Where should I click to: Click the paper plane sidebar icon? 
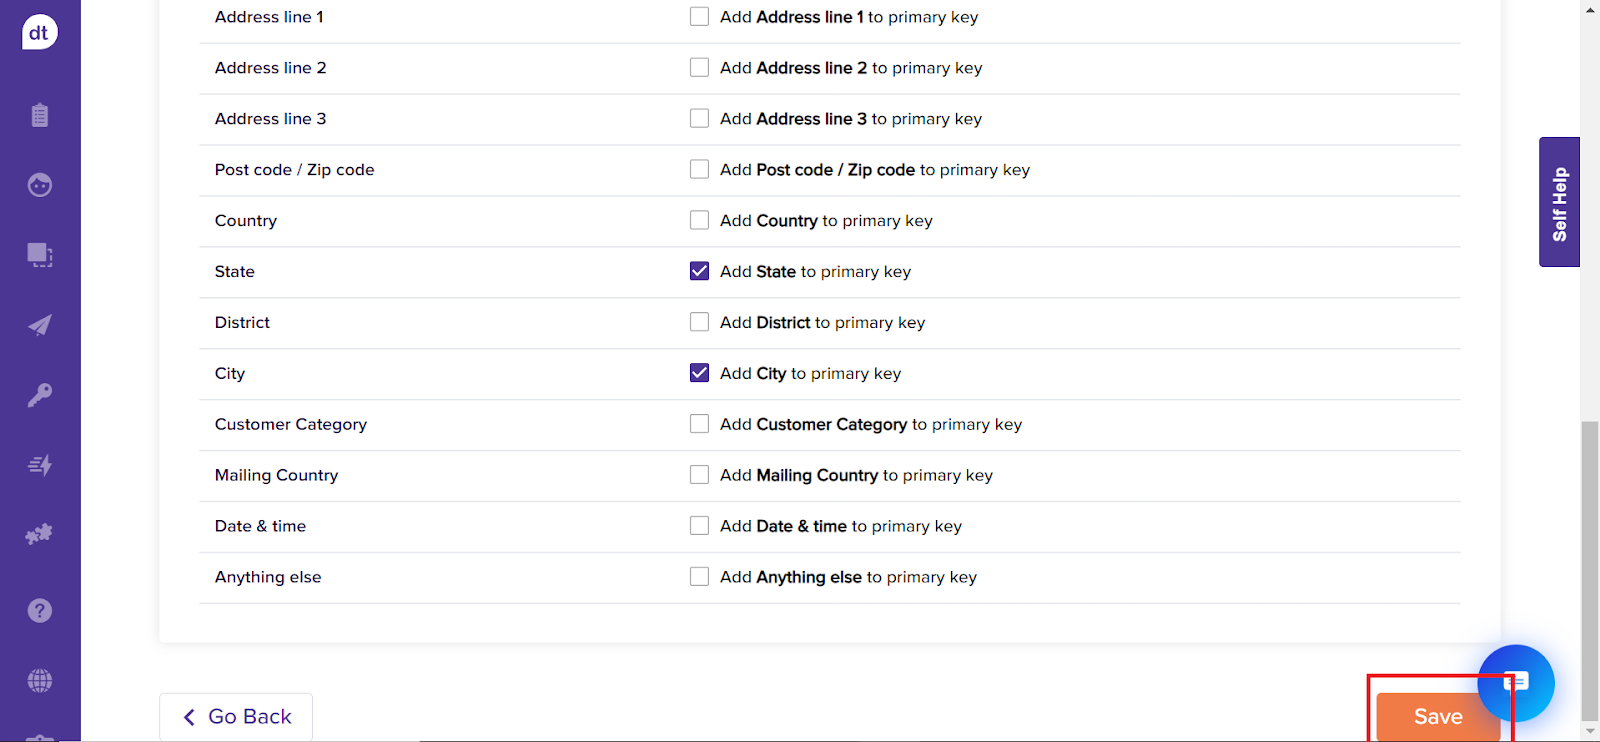coord(39,325)
